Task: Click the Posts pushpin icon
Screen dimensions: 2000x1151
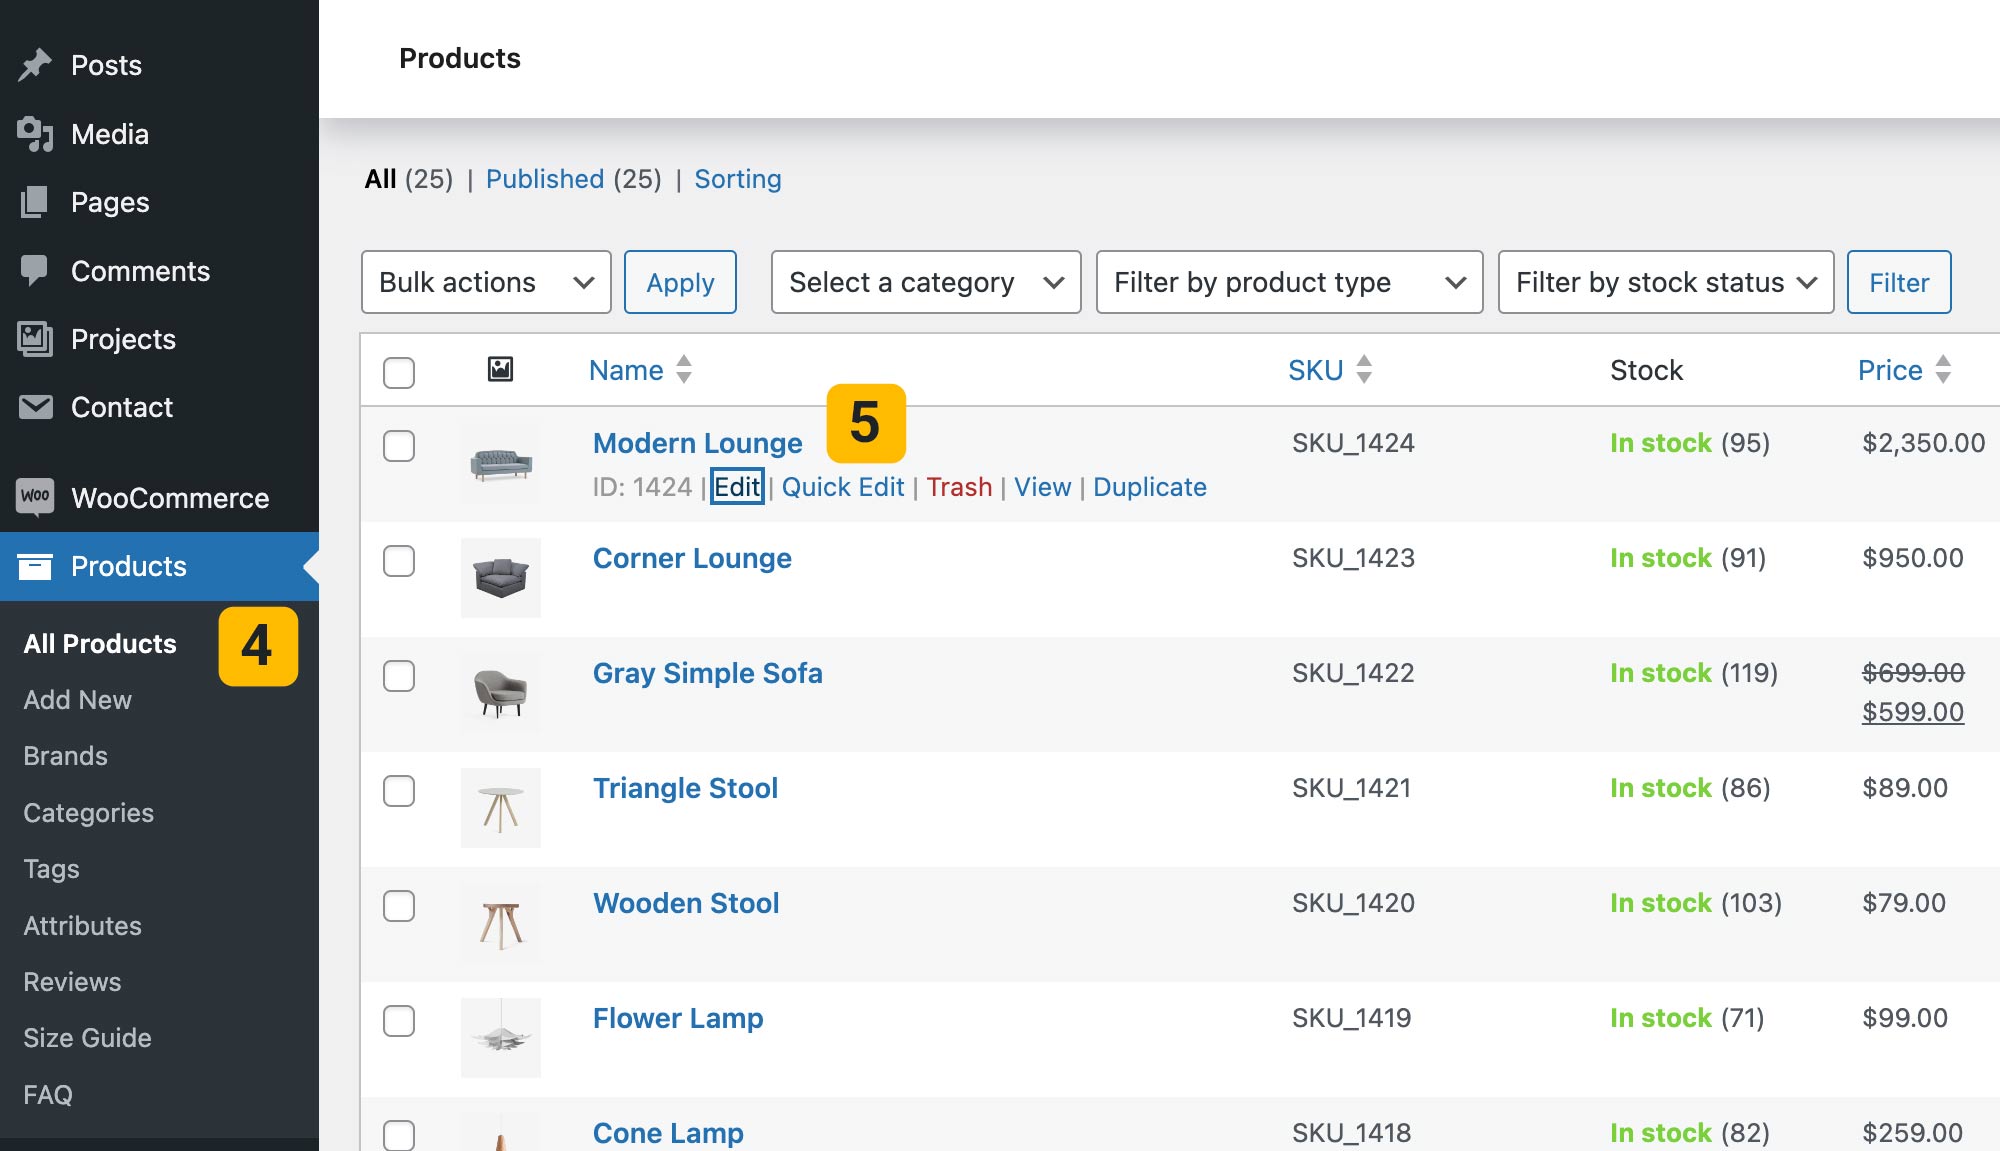Action: [35, 65]
